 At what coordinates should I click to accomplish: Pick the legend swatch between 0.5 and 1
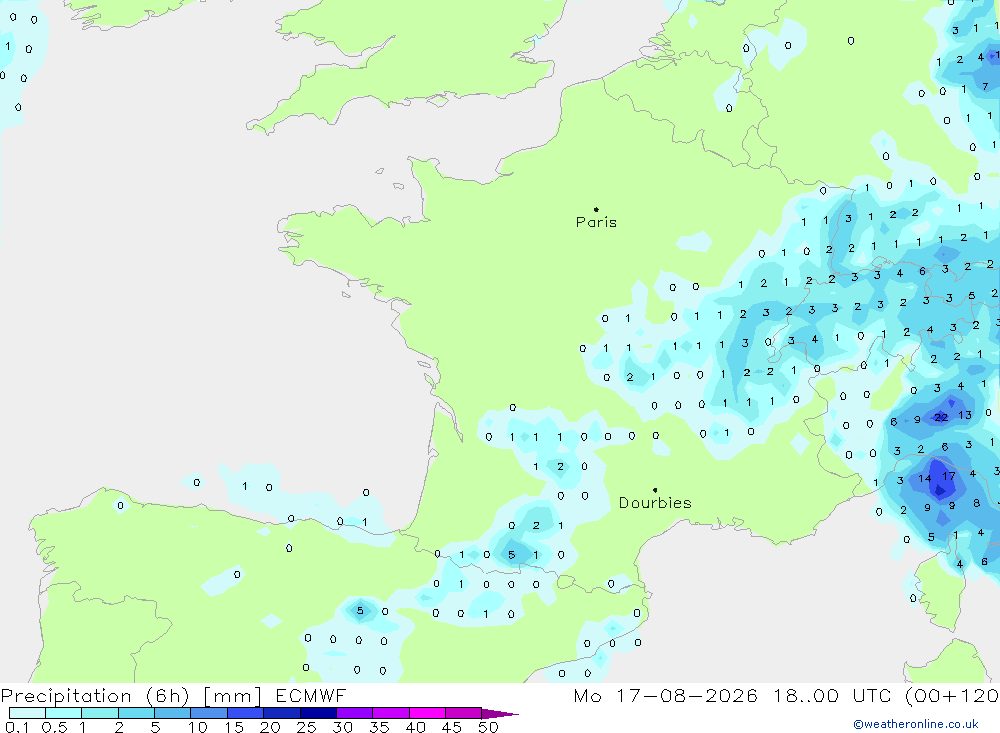click(x=63, y=713)
